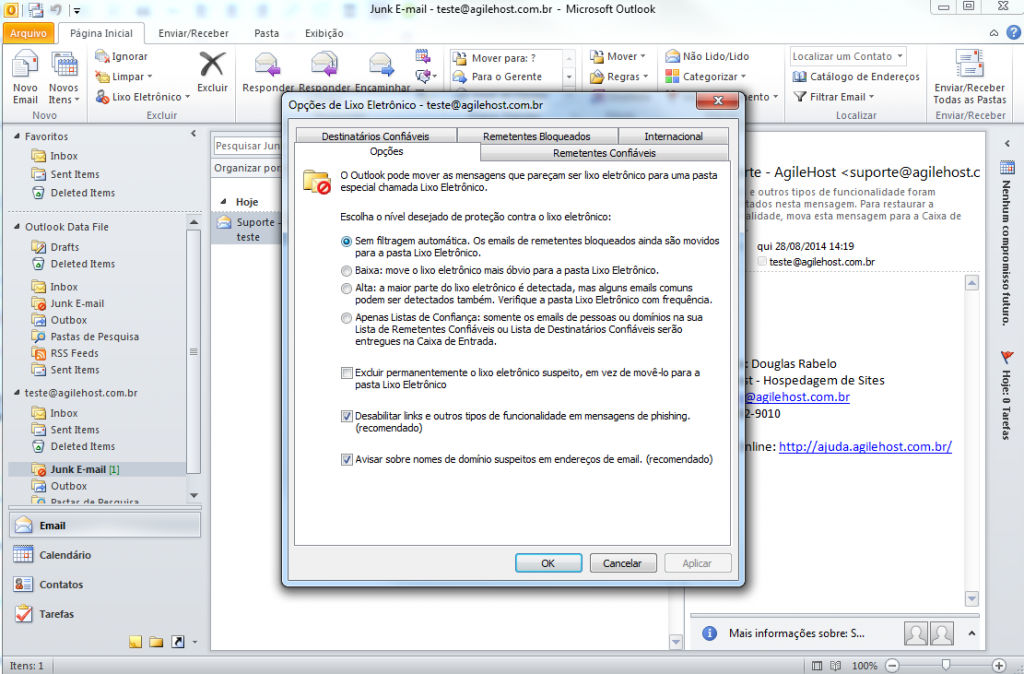Open the Novos Itens icon
1024x674 pixels.
coord(64,66)
